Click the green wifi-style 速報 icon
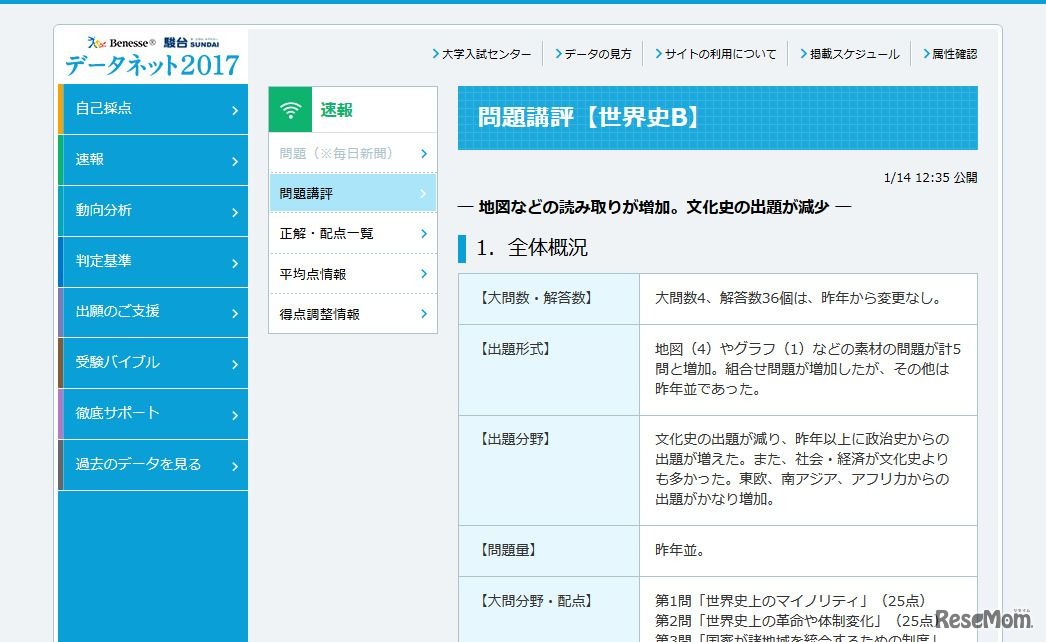 tap(289, 108)
